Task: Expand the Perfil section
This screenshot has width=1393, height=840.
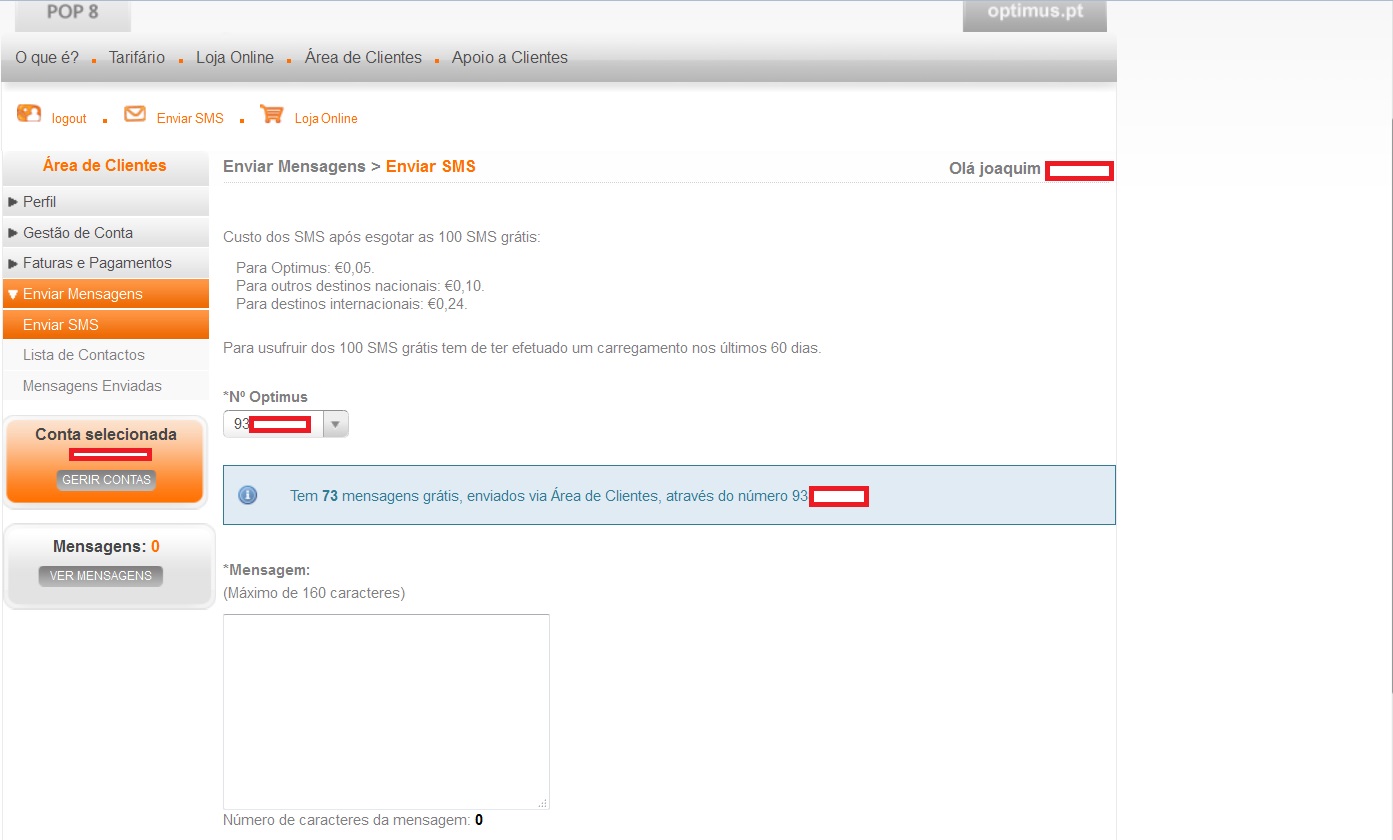Action: (106, 202)
